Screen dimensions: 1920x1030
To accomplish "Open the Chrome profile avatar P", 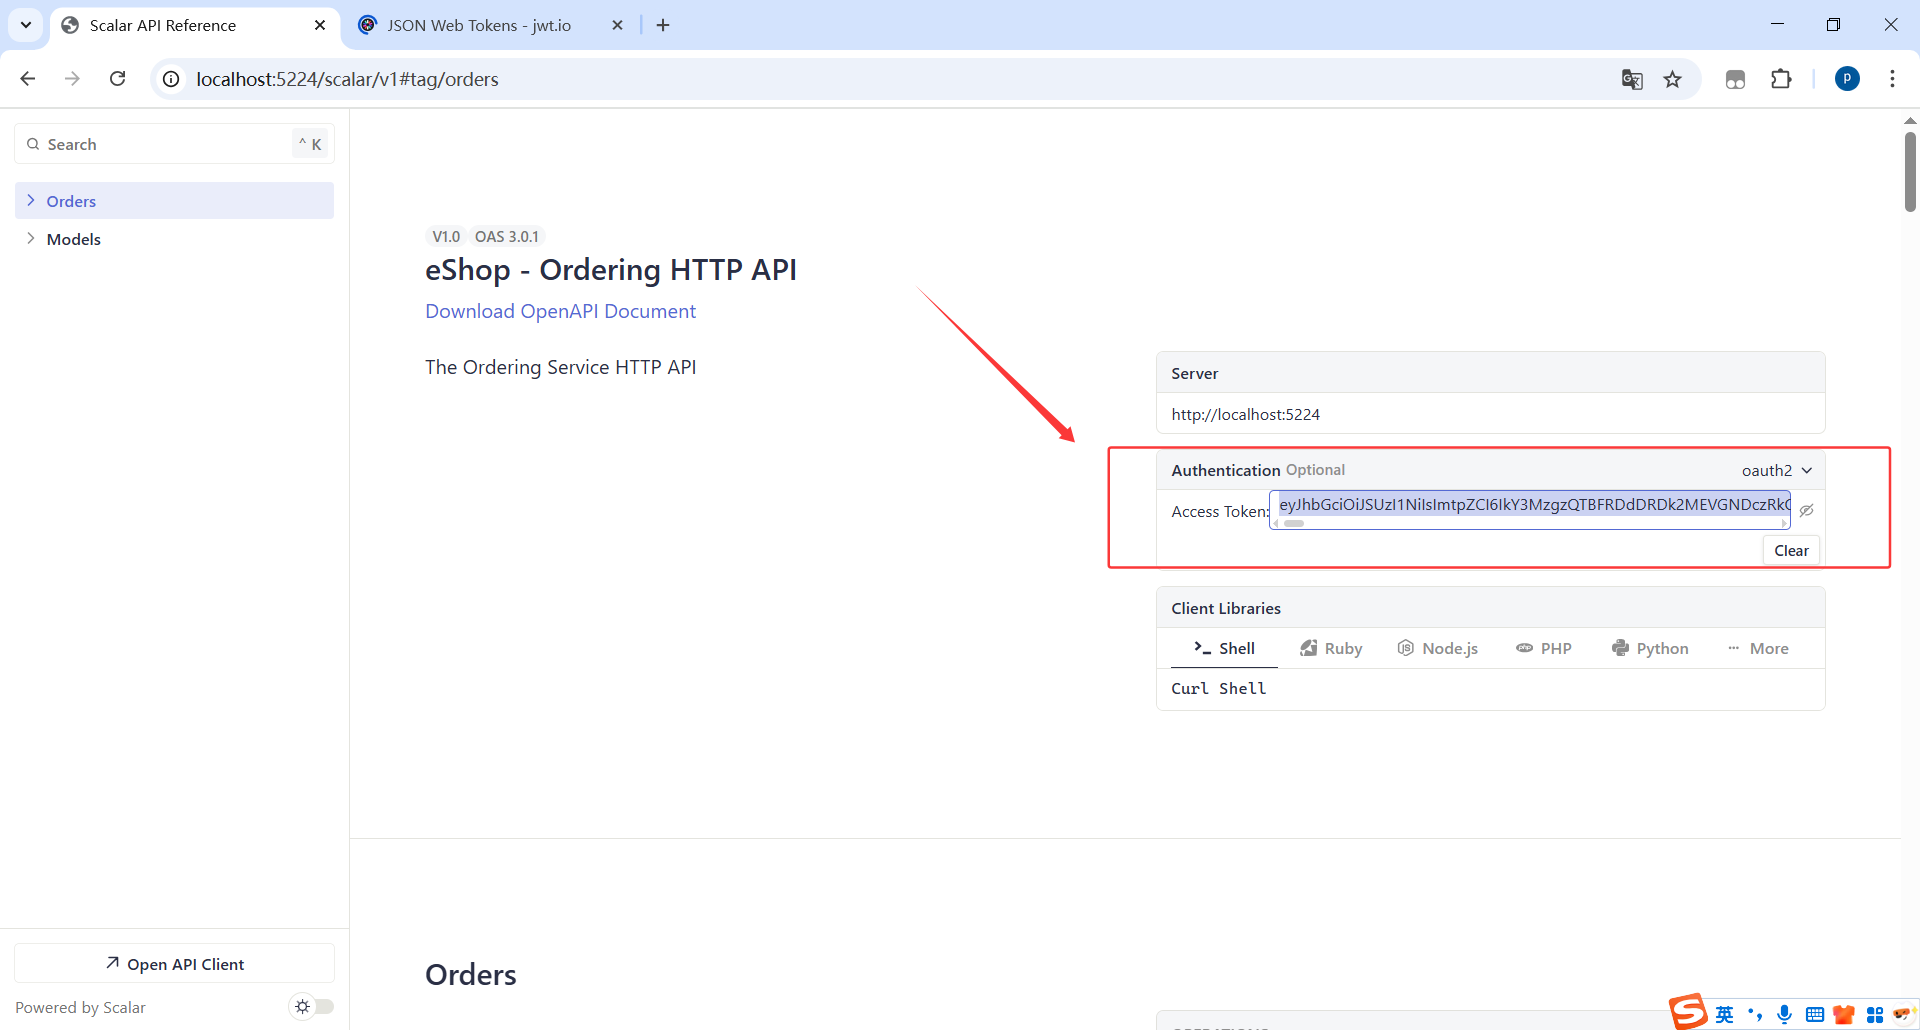I will (1848, 79).
